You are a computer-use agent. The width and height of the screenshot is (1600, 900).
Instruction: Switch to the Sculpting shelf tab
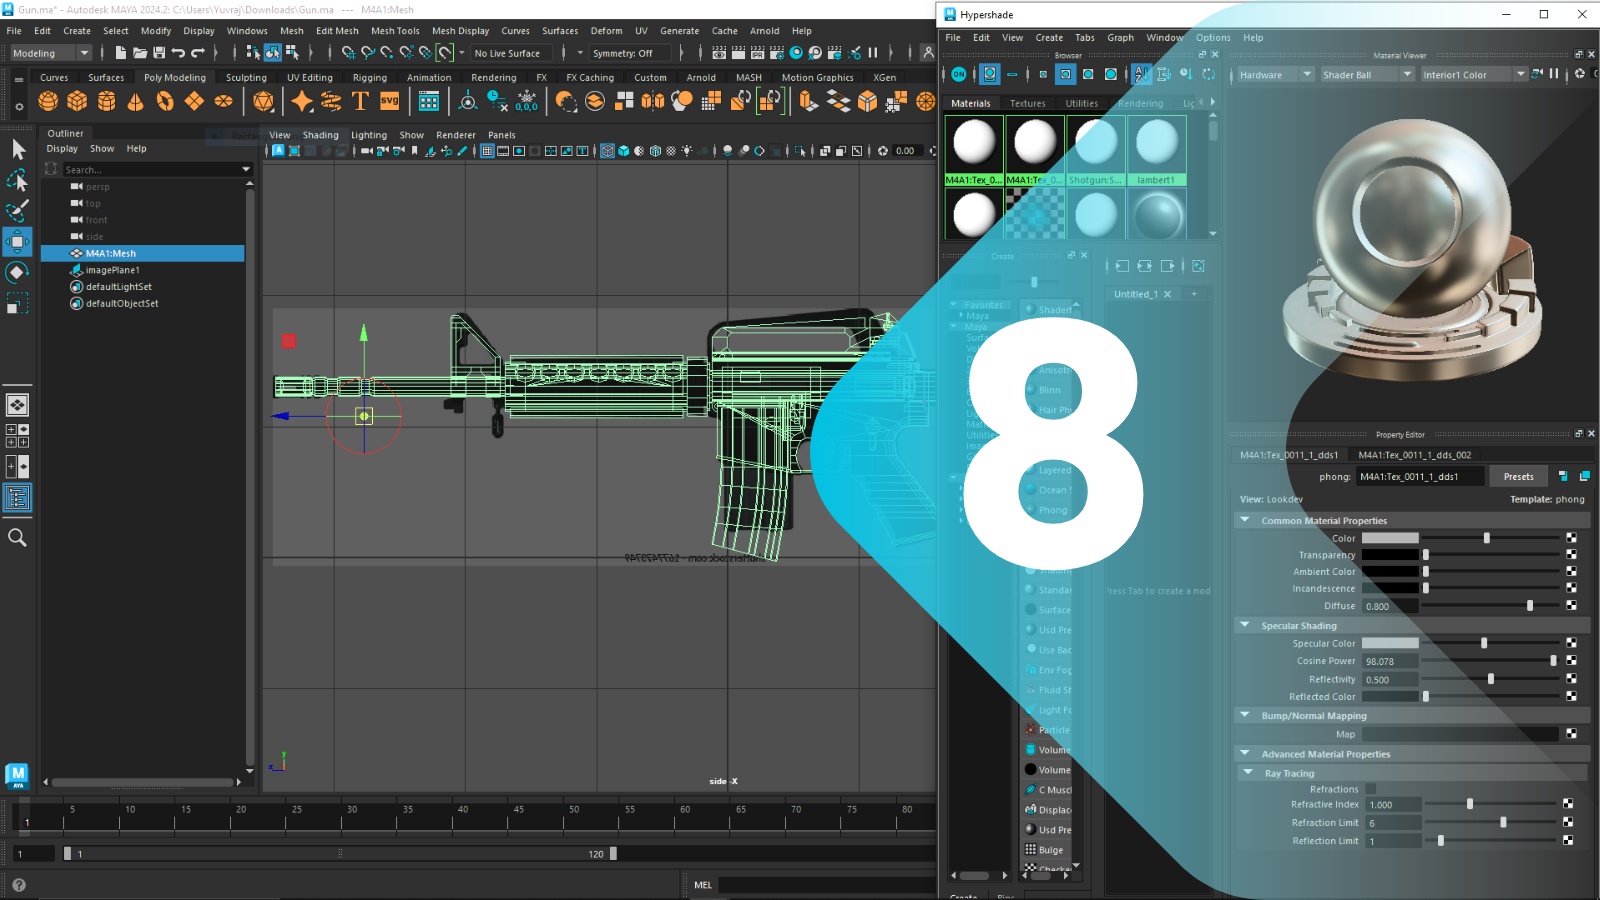(246, 77)
